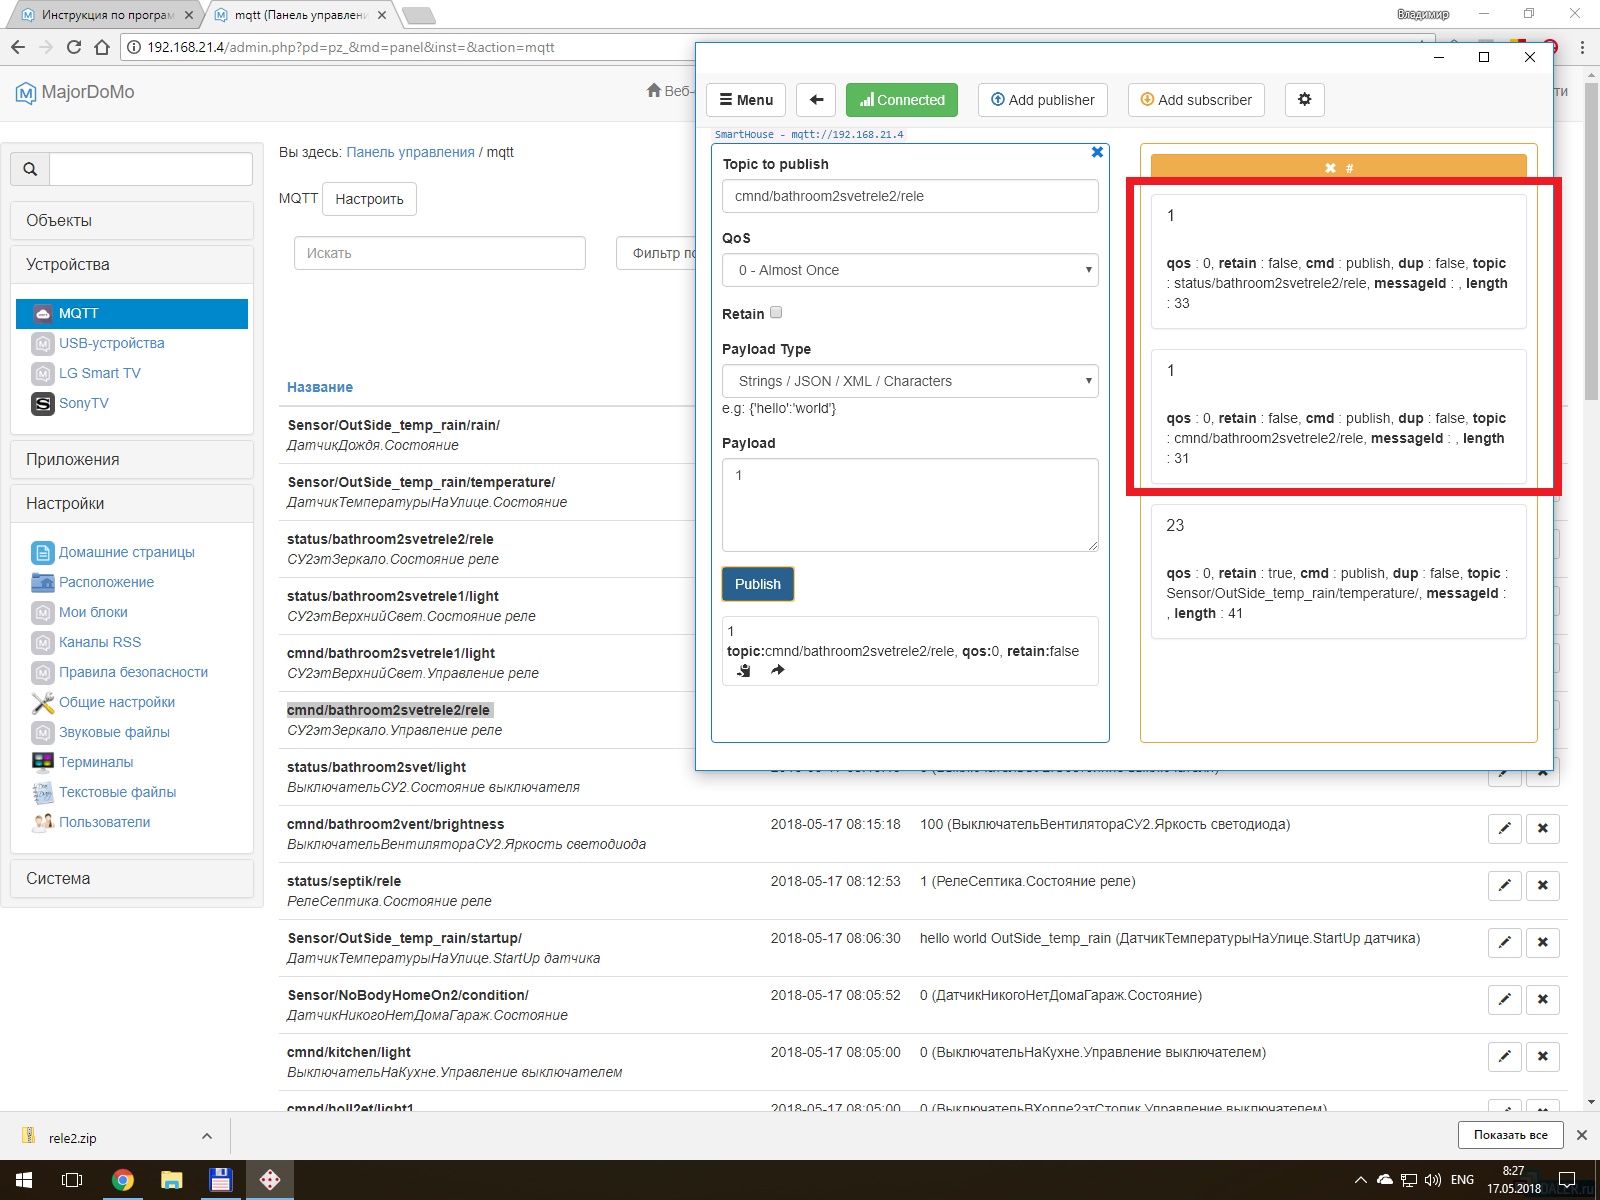Open LG Smart TV in the sidebar

(99, 373)
